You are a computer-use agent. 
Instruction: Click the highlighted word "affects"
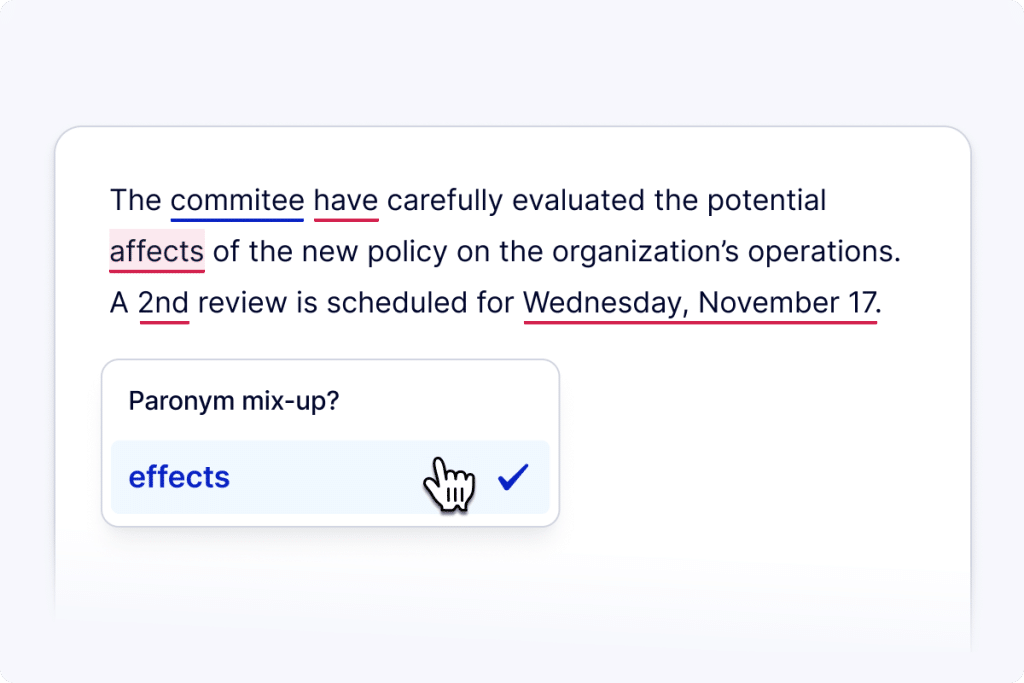click(x=157, y=251)
